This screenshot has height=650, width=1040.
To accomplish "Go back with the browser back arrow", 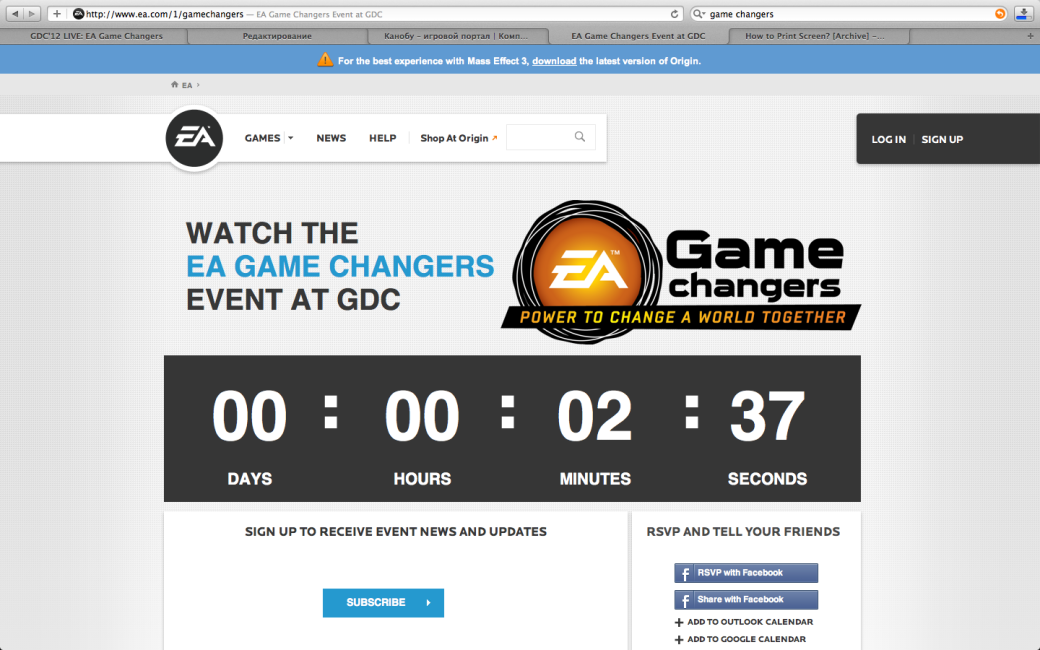I will pyautogui.click(x=15, y=13).
